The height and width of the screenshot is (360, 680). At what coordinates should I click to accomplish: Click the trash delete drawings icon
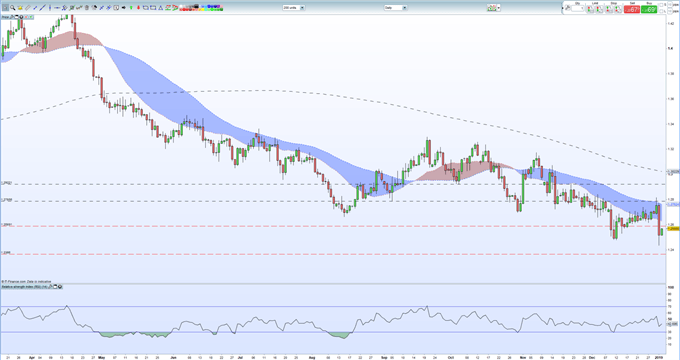[x=87, y=8]
